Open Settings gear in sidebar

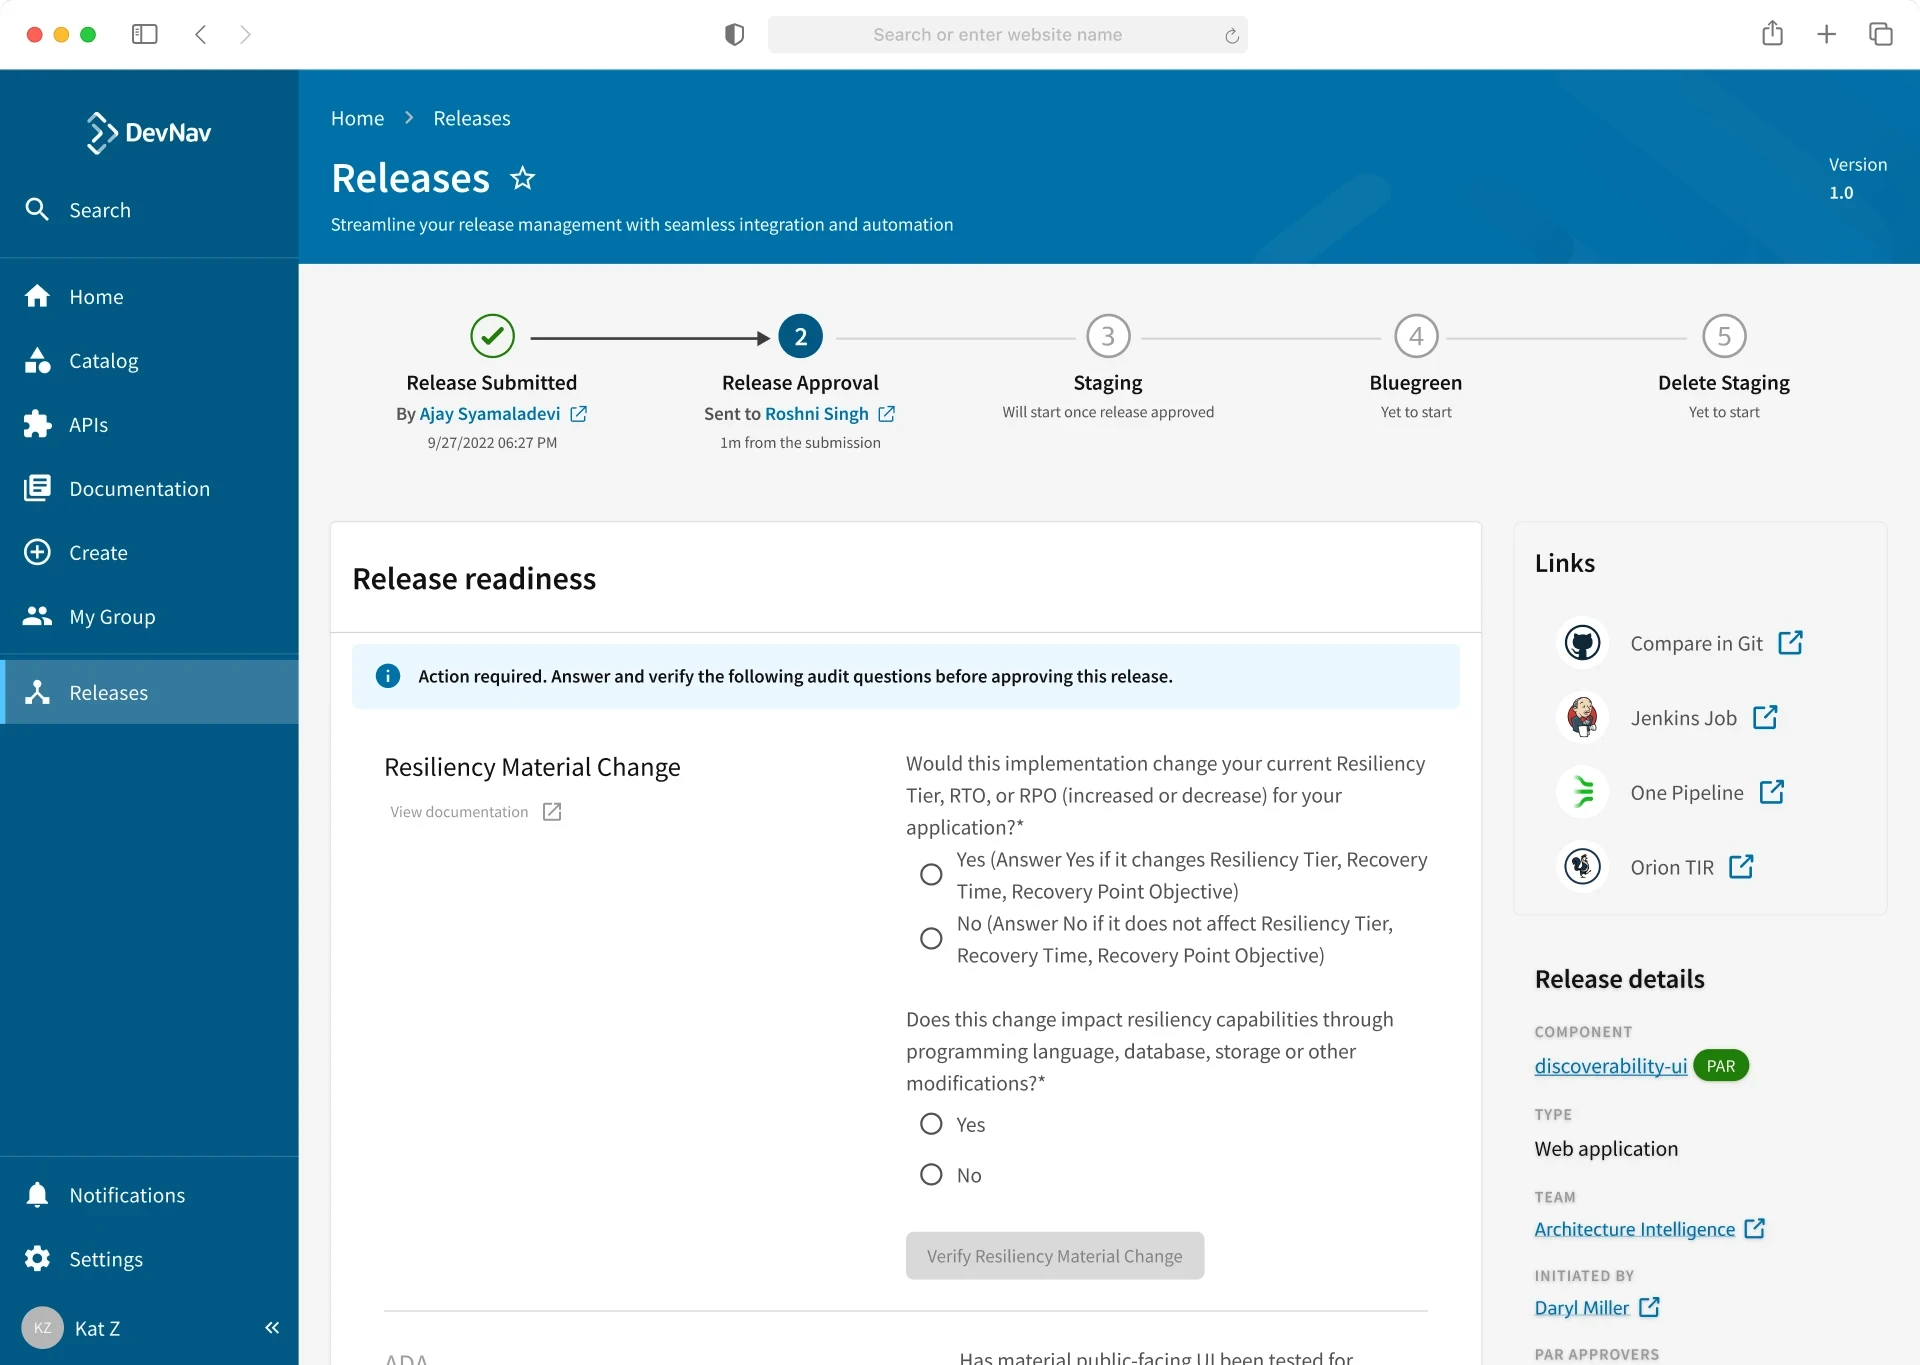pyautogui.click(x=38, y=1259)
